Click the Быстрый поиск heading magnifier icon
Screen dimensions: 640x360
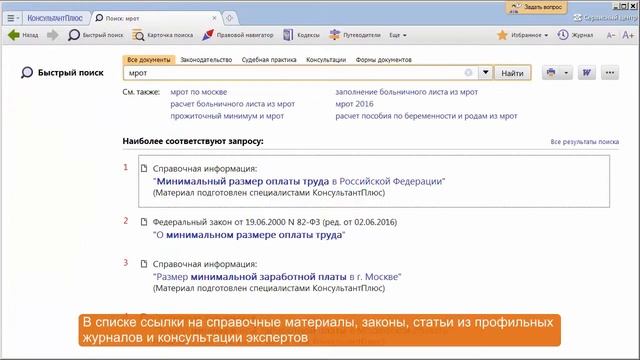(27, 73)
